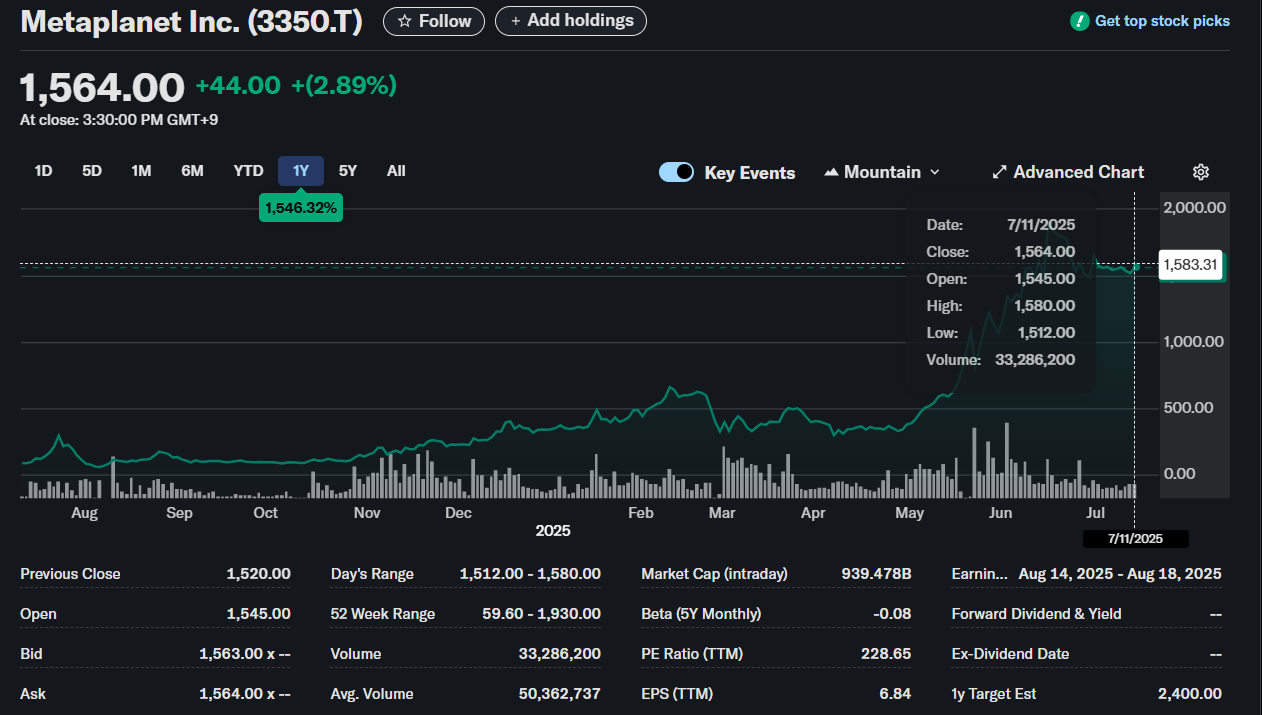
Task: Select the 1D time range tab
Action: point(43,171)
